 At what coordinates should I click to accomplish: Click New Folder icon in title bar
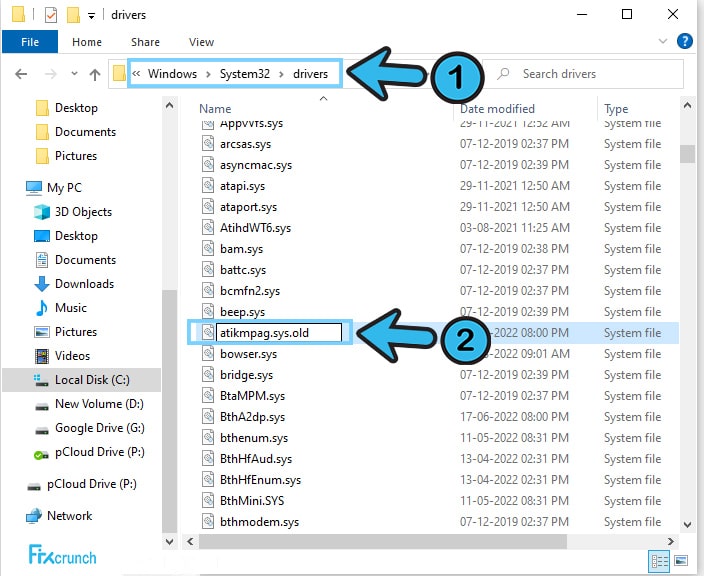(x=73, y=15)
